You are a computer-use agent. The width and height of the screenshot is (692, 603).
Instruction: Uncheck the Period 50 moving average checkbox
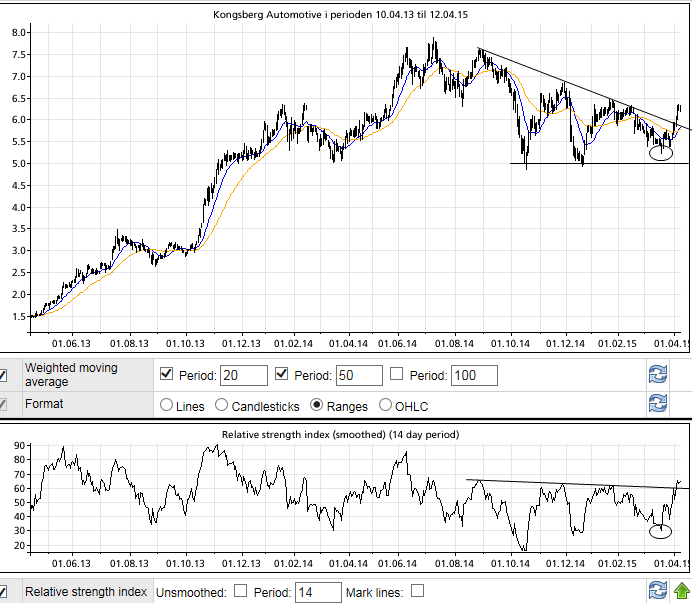[282, 375]
